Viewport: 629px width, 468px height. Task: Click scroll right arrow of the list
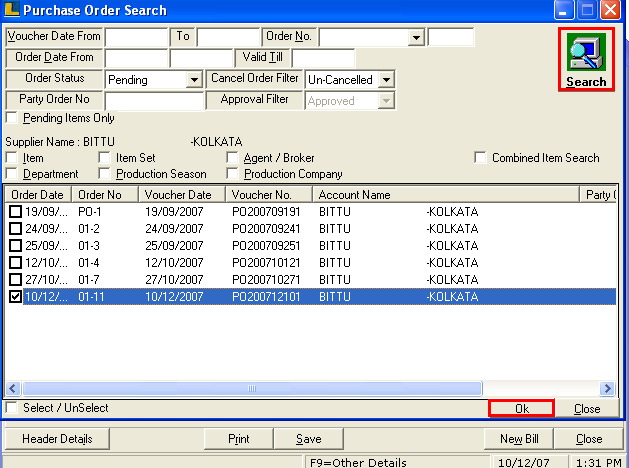click(607, 388)
